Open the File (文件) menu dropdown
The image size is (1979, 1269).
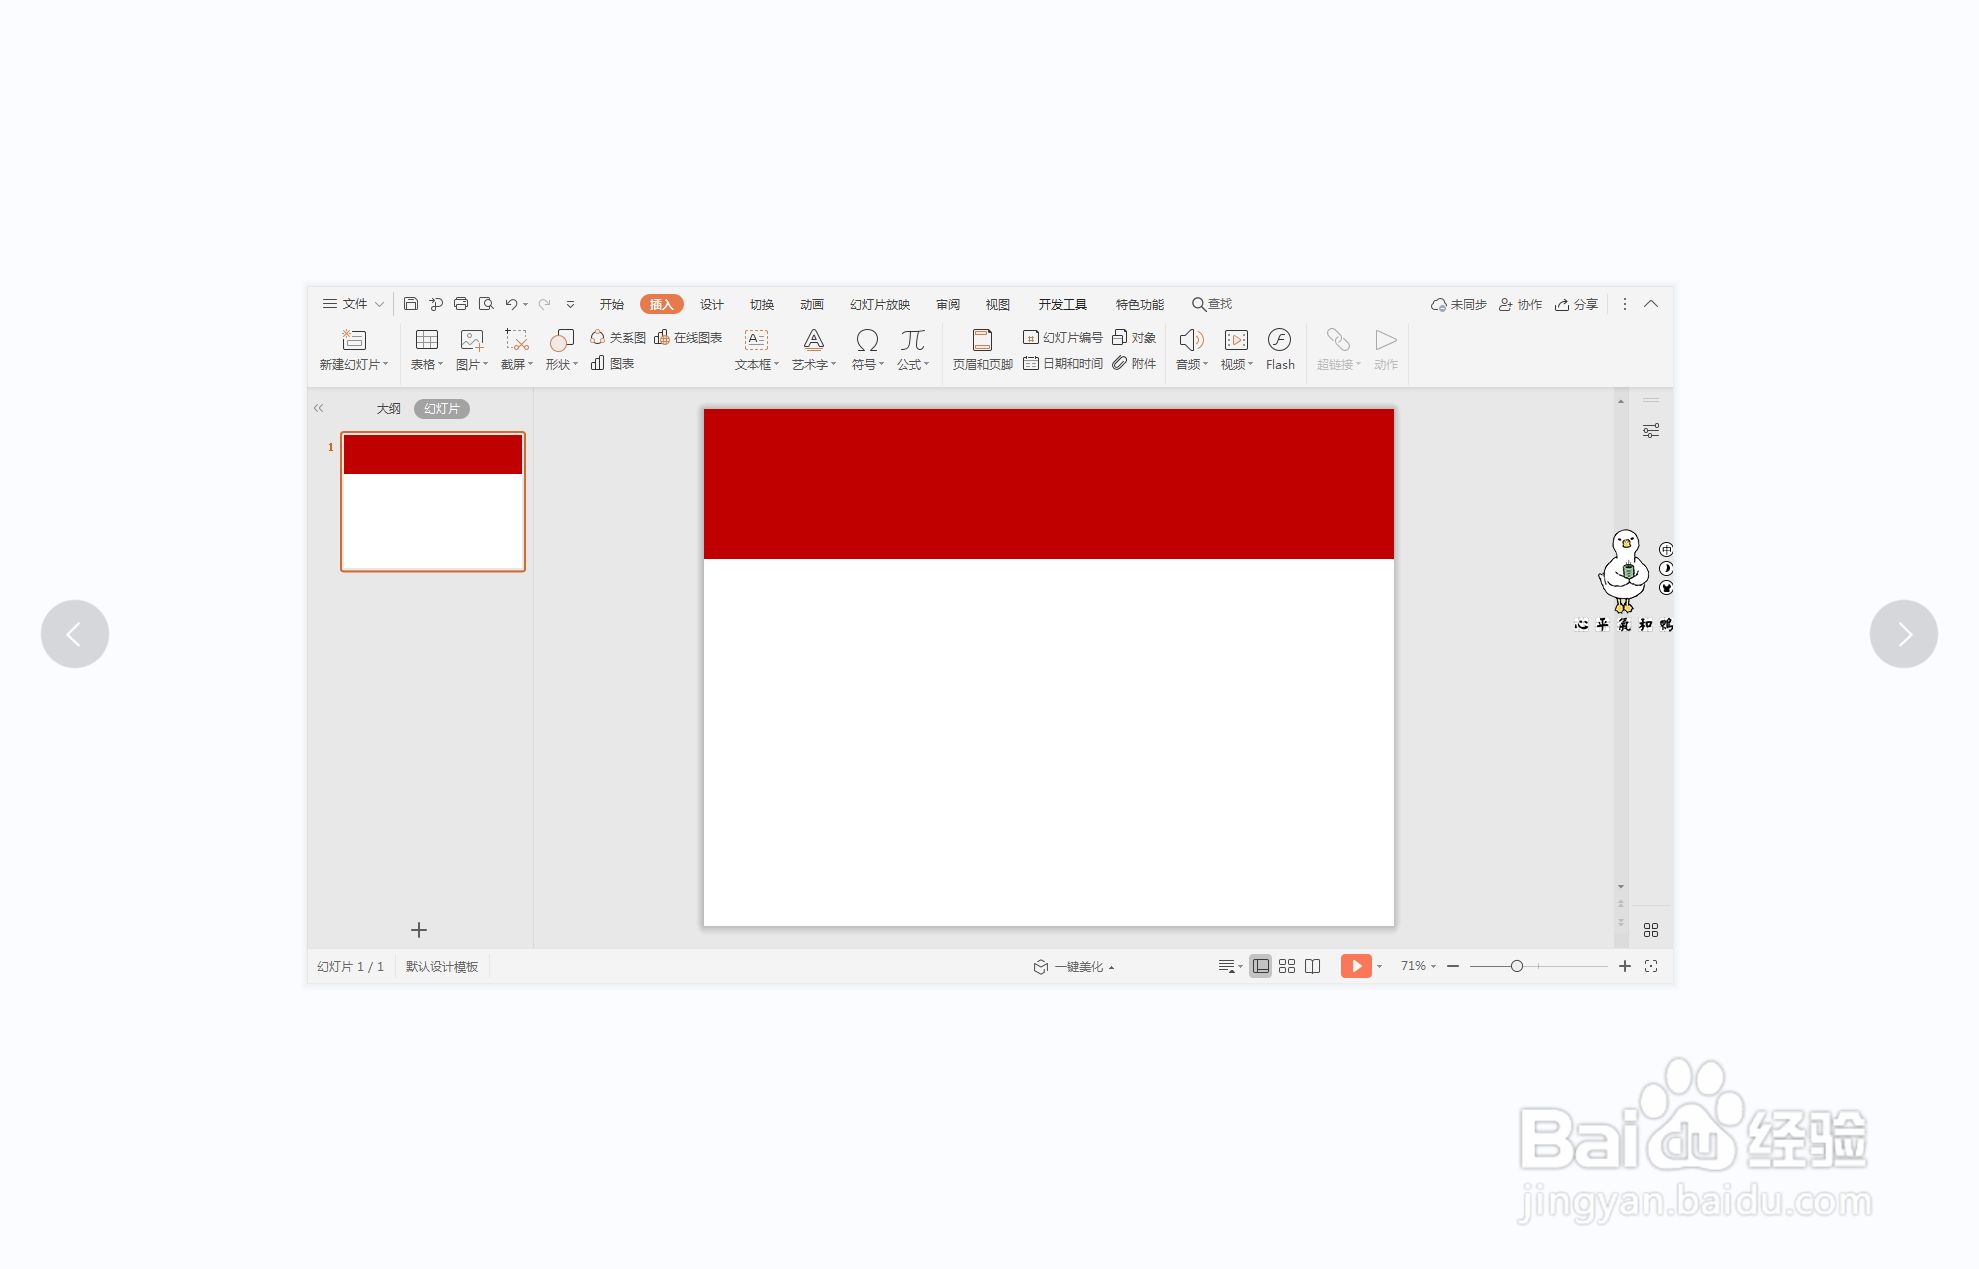click(x=353, y=304)
